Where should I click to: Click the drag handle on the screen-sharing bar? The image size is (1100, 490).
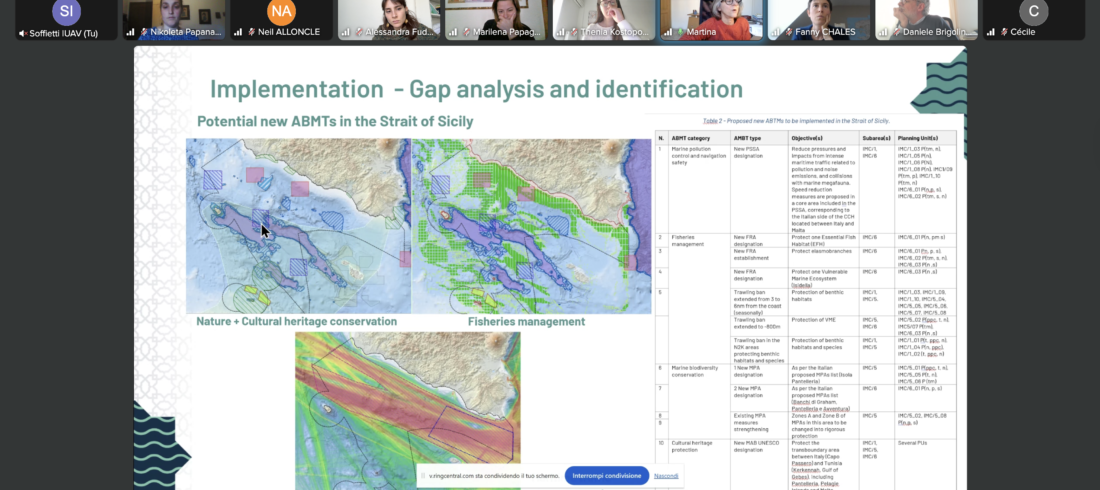point(423,476)
